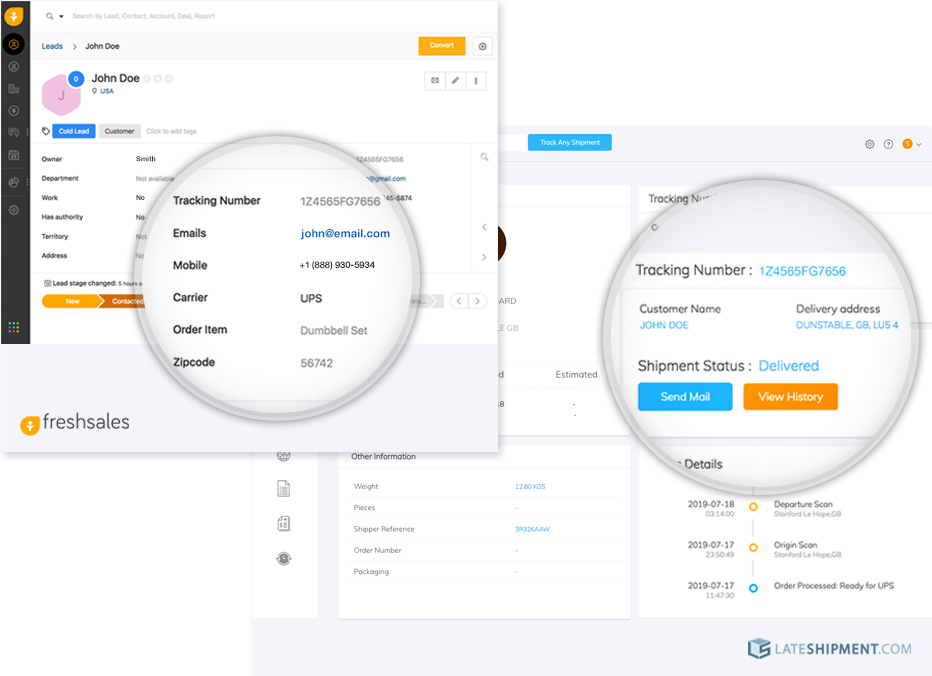This screenshot has width=932, height=676.
Task: Go back to Leads breadcrumb
Action: click(x=52, y=46)
